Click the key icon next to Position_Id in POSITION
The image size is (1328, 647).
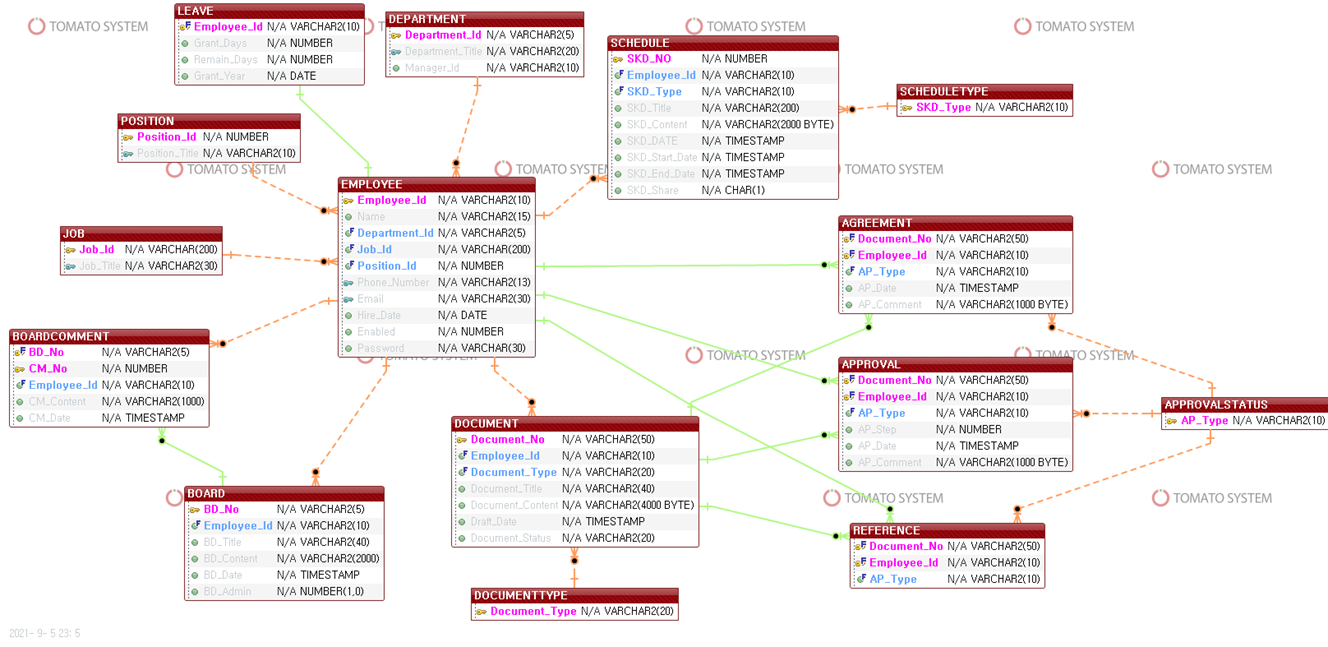pyautogui.click(x=128, y=137)
